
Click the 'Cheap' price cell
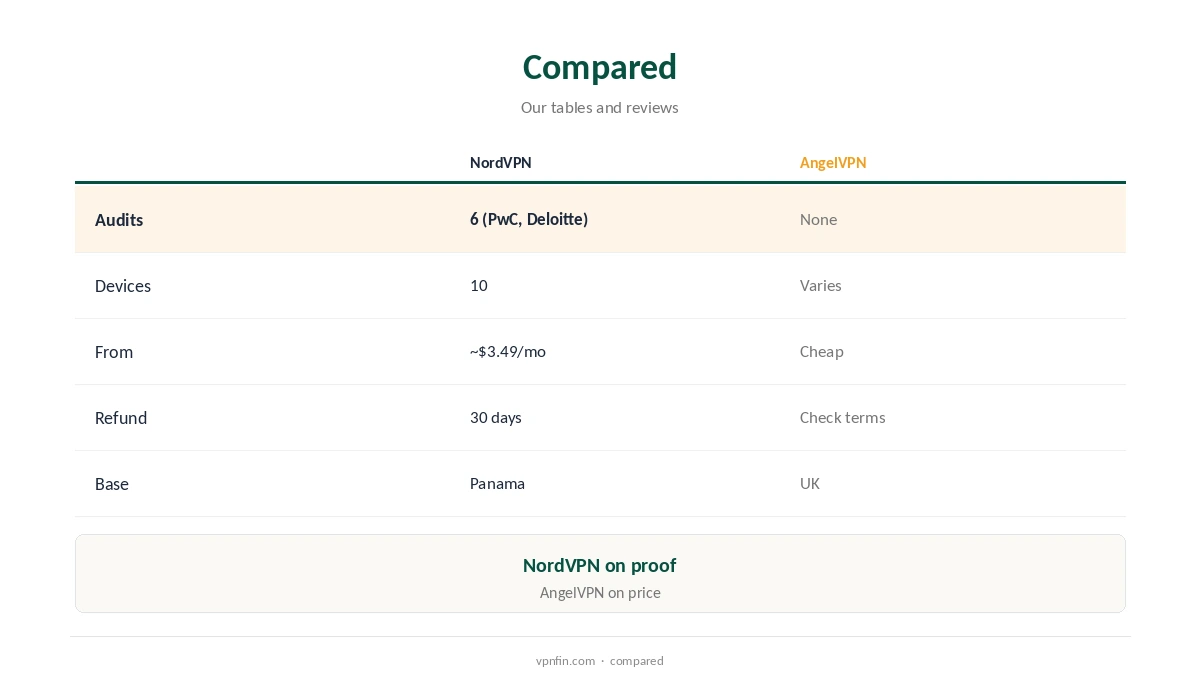coord(822,351)
